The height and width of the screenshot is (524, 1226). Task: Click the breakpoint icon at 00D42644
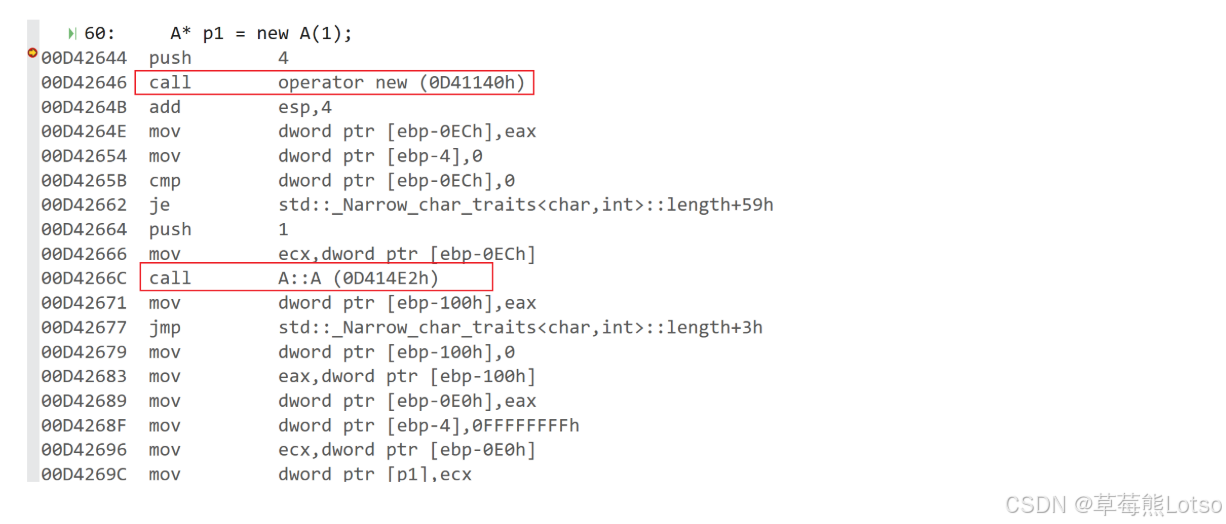[x=33, y=53]
